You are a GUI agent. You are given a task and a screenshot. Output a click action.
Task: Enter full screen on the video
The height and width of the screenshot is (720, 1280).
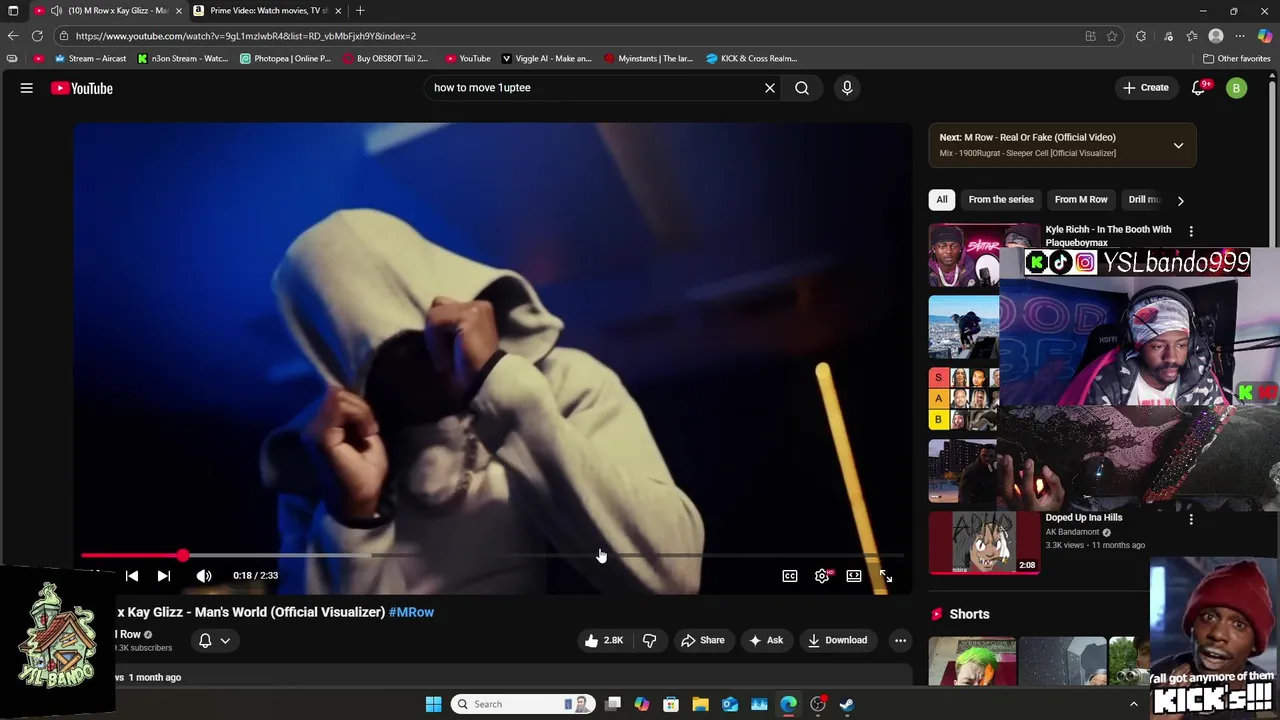(886, 576)
